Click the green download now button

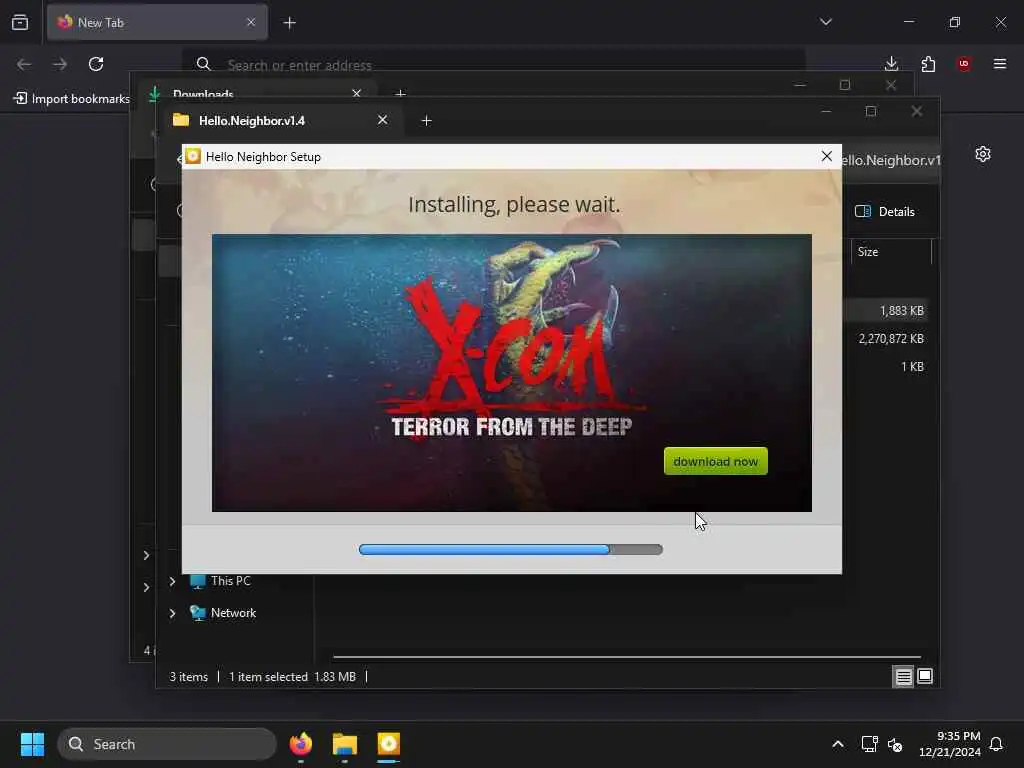715,461
